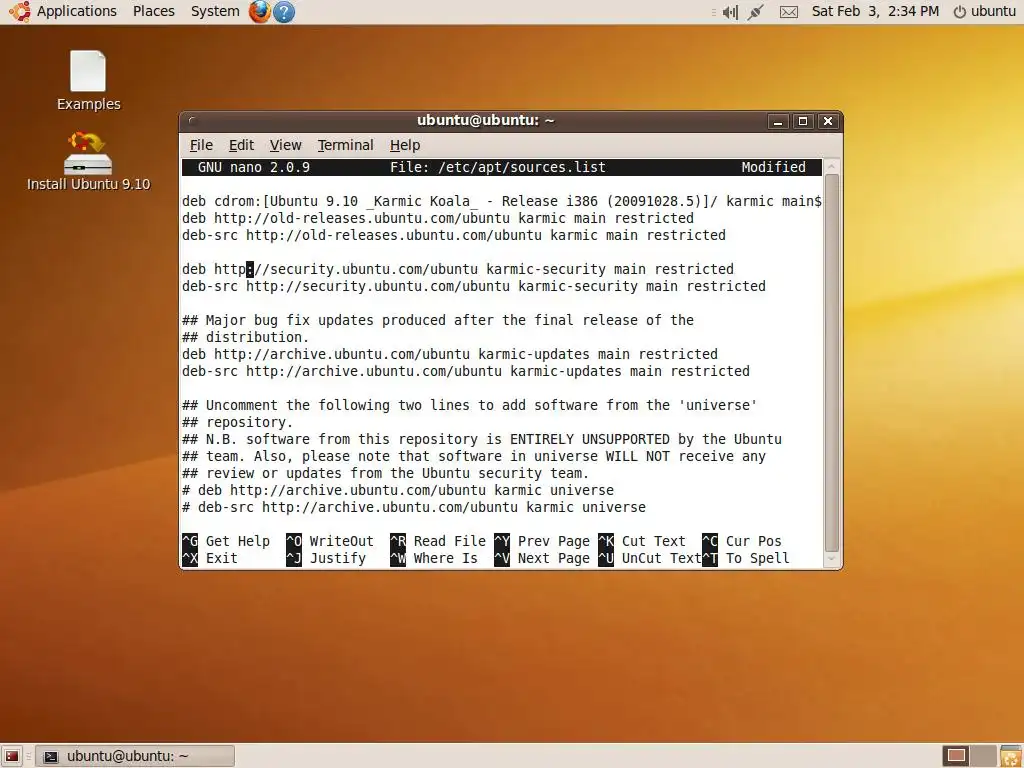Click the 'deb http://old-releases.ubuntu.com' line

pyautogui.click(x=438, y=218)
